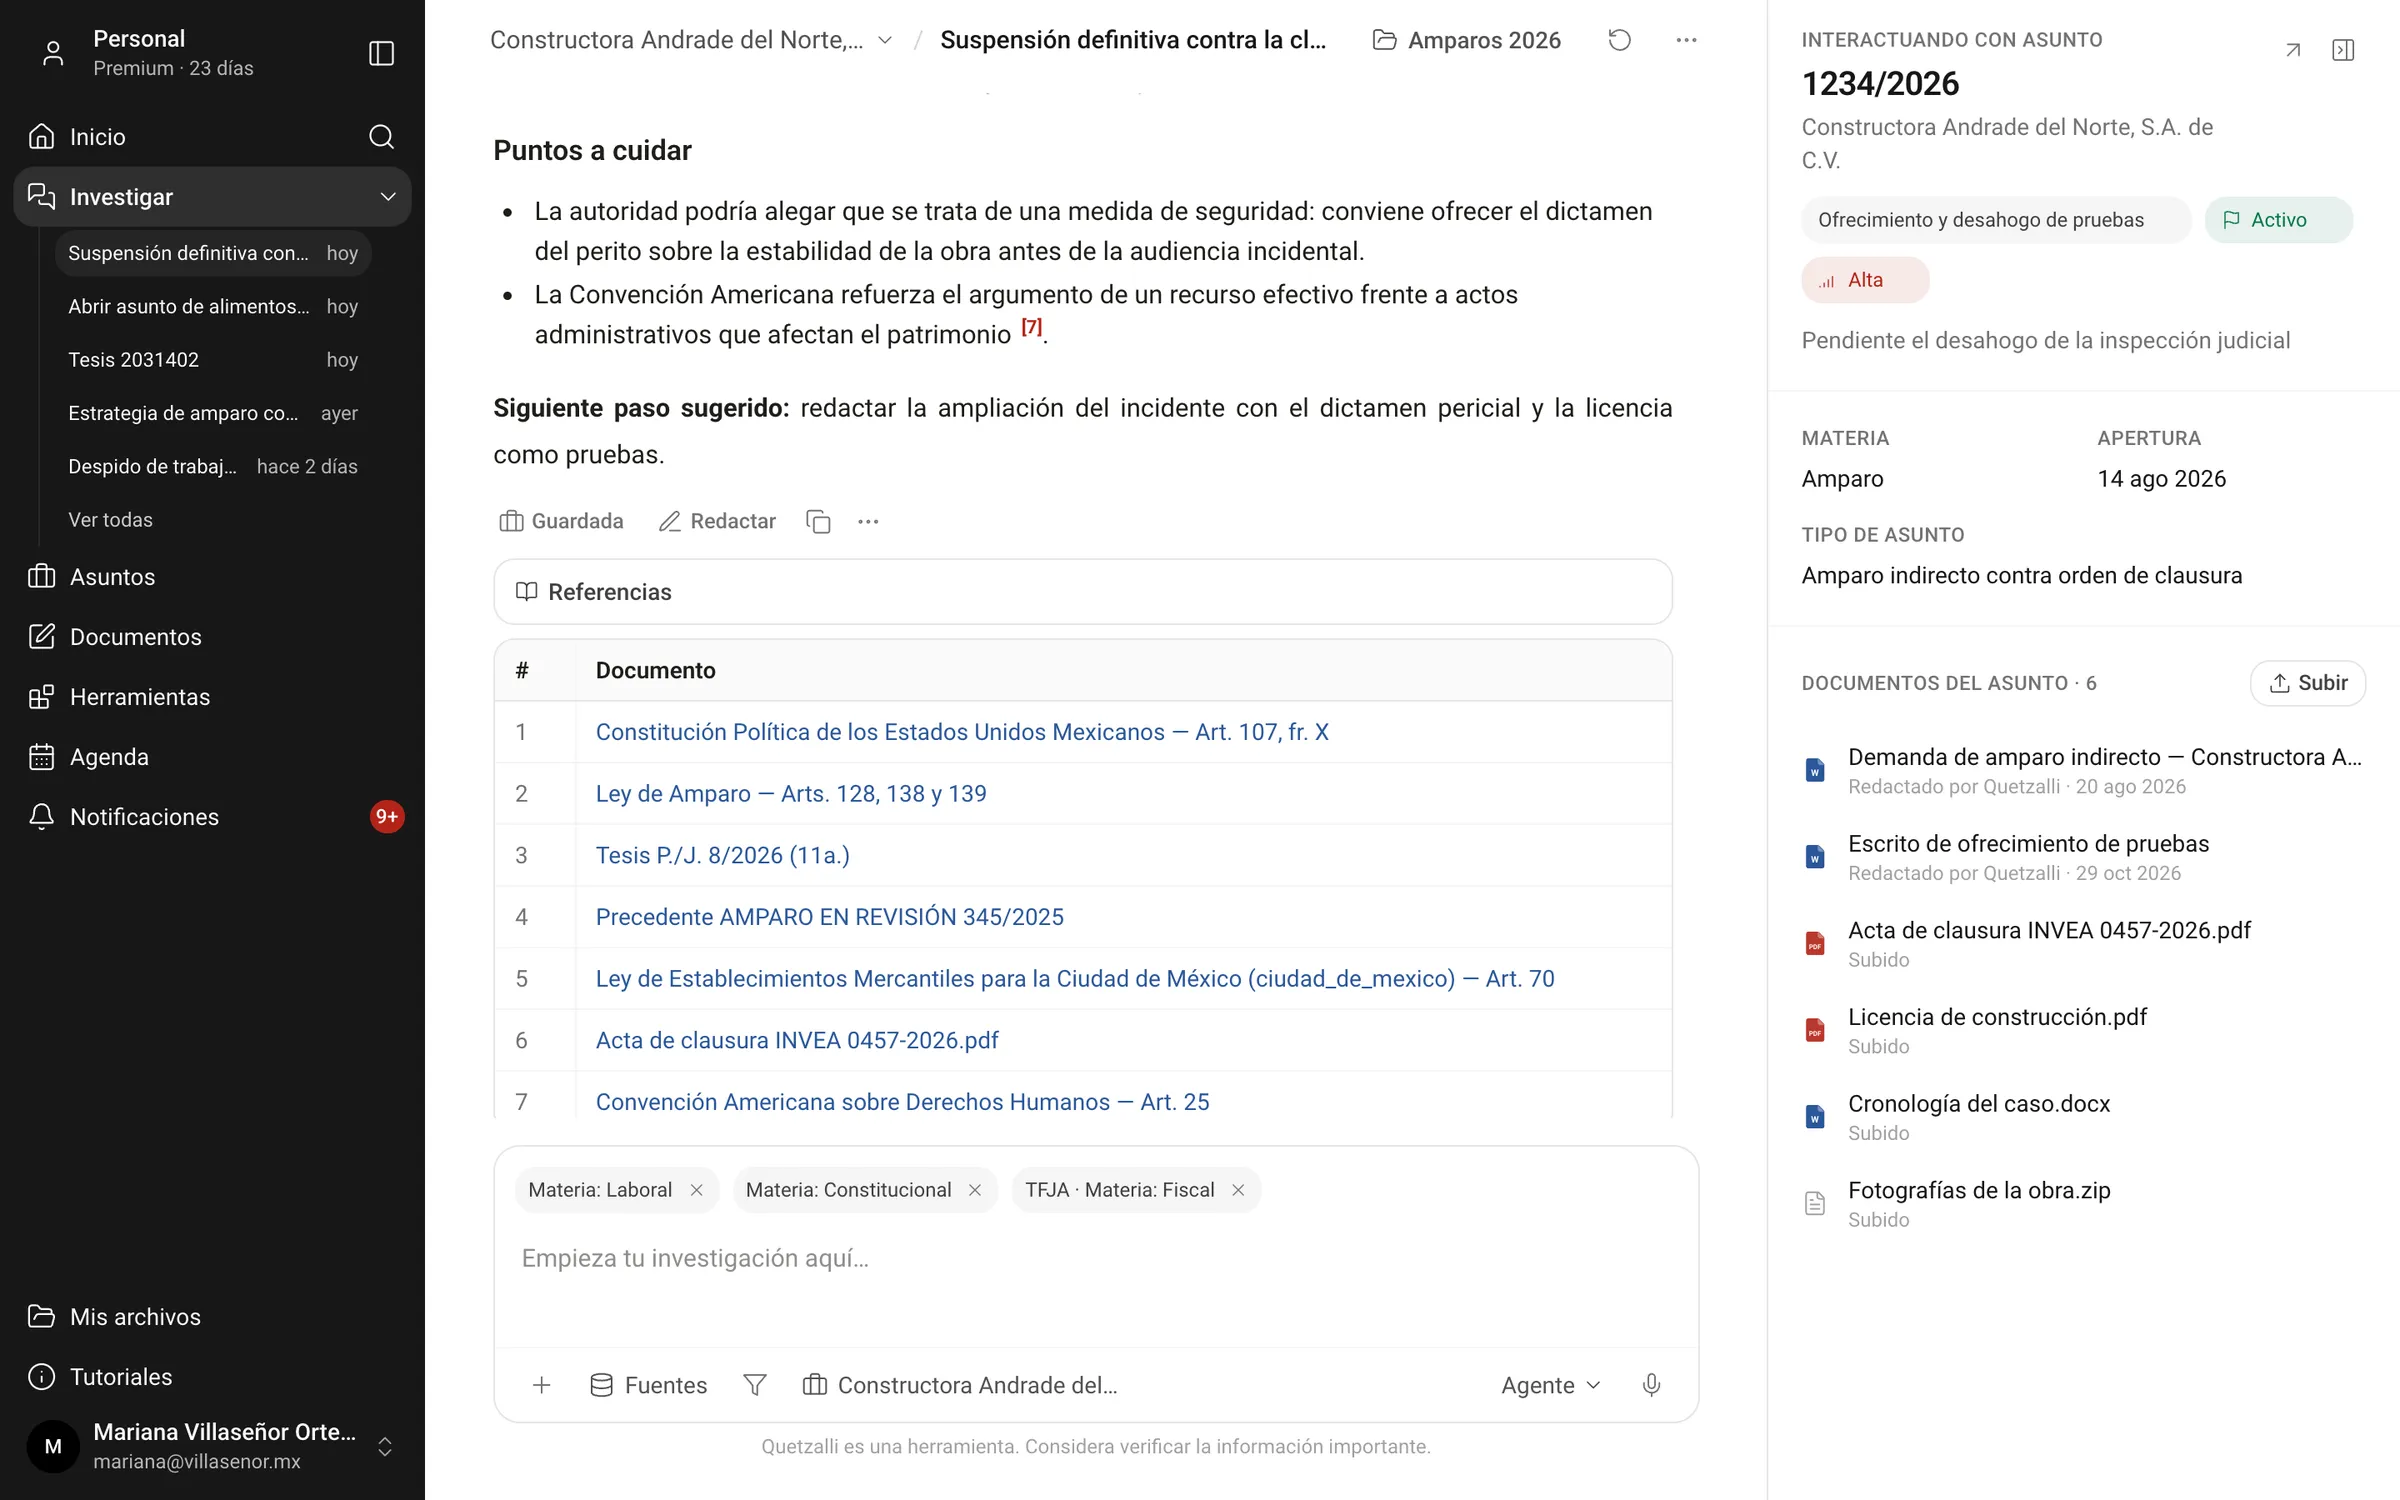2400x1500 pixels.
Task: Click the citation marker [7]
Action: 1031,327
